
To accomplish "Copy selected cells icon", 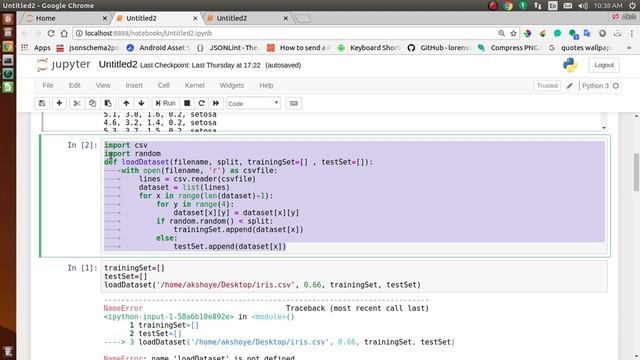I will [x=93, y=103].
